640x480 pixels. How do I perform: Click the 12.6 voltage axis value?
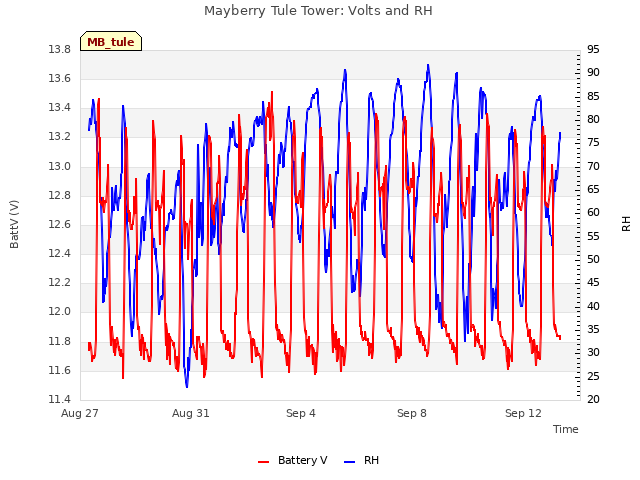coord(60,224)
